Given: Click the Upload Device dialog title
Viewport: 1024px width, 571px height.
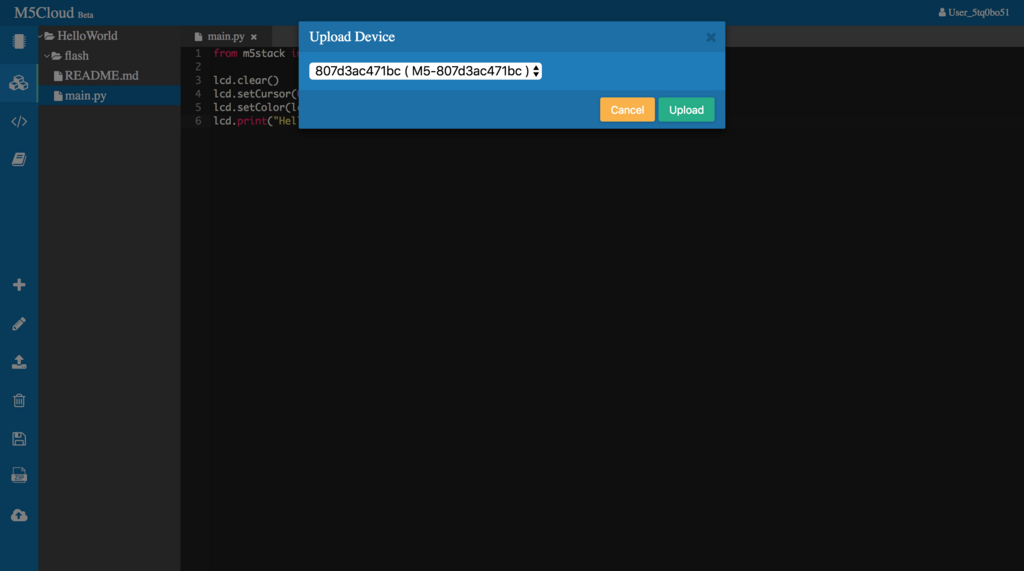Looking at the screenshot, I should pyautogui.click(x=352, y=37).
